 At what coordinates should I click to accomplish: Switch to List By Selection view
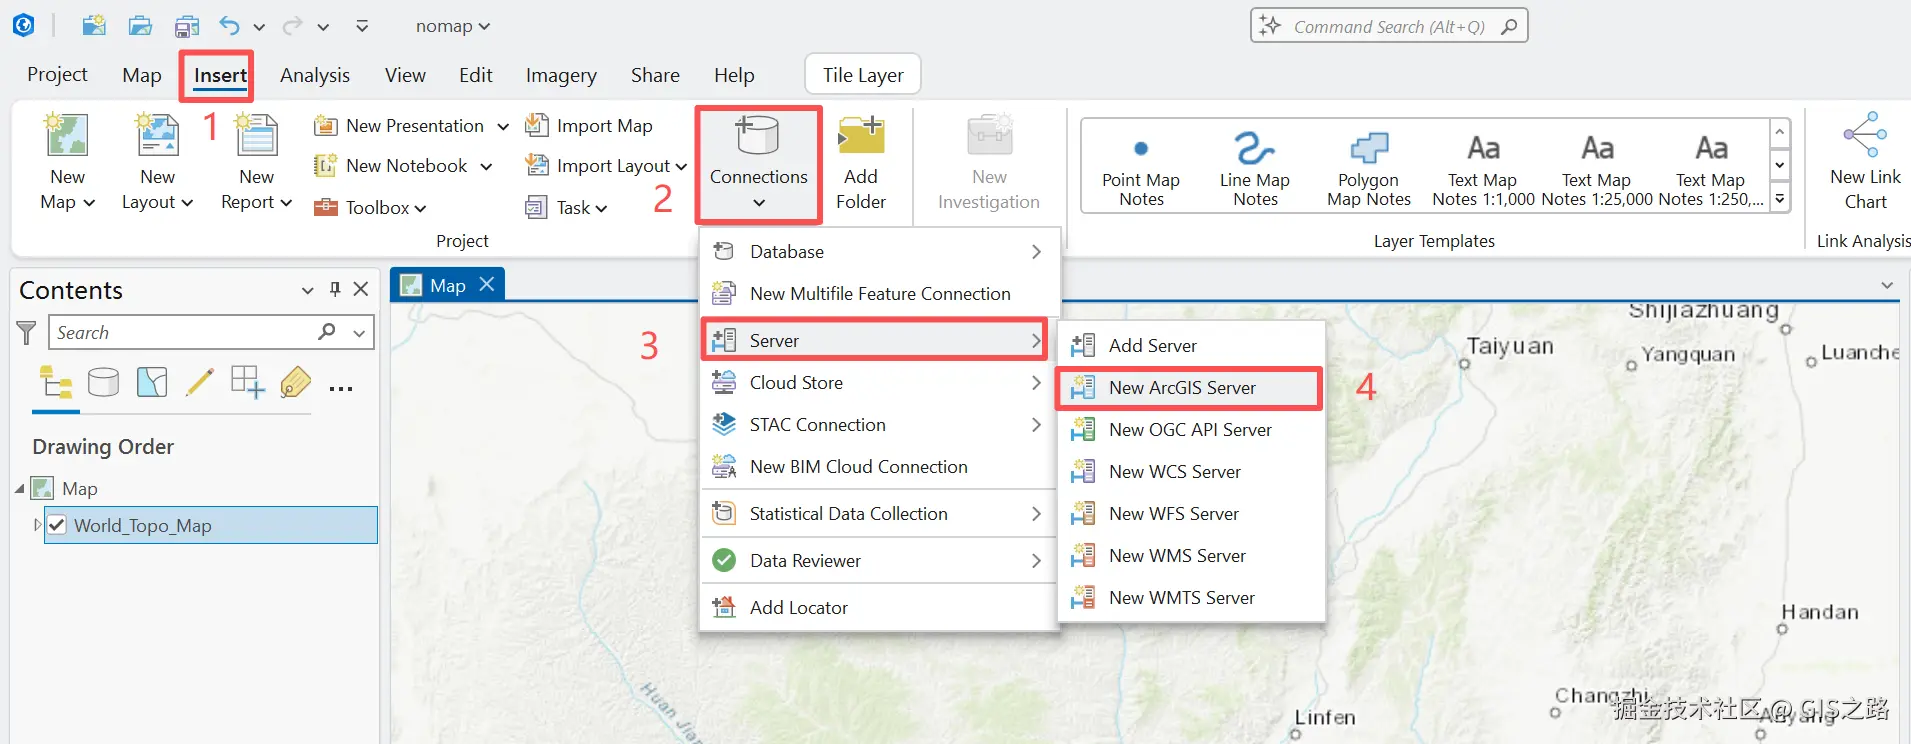[x=152, y=382]
